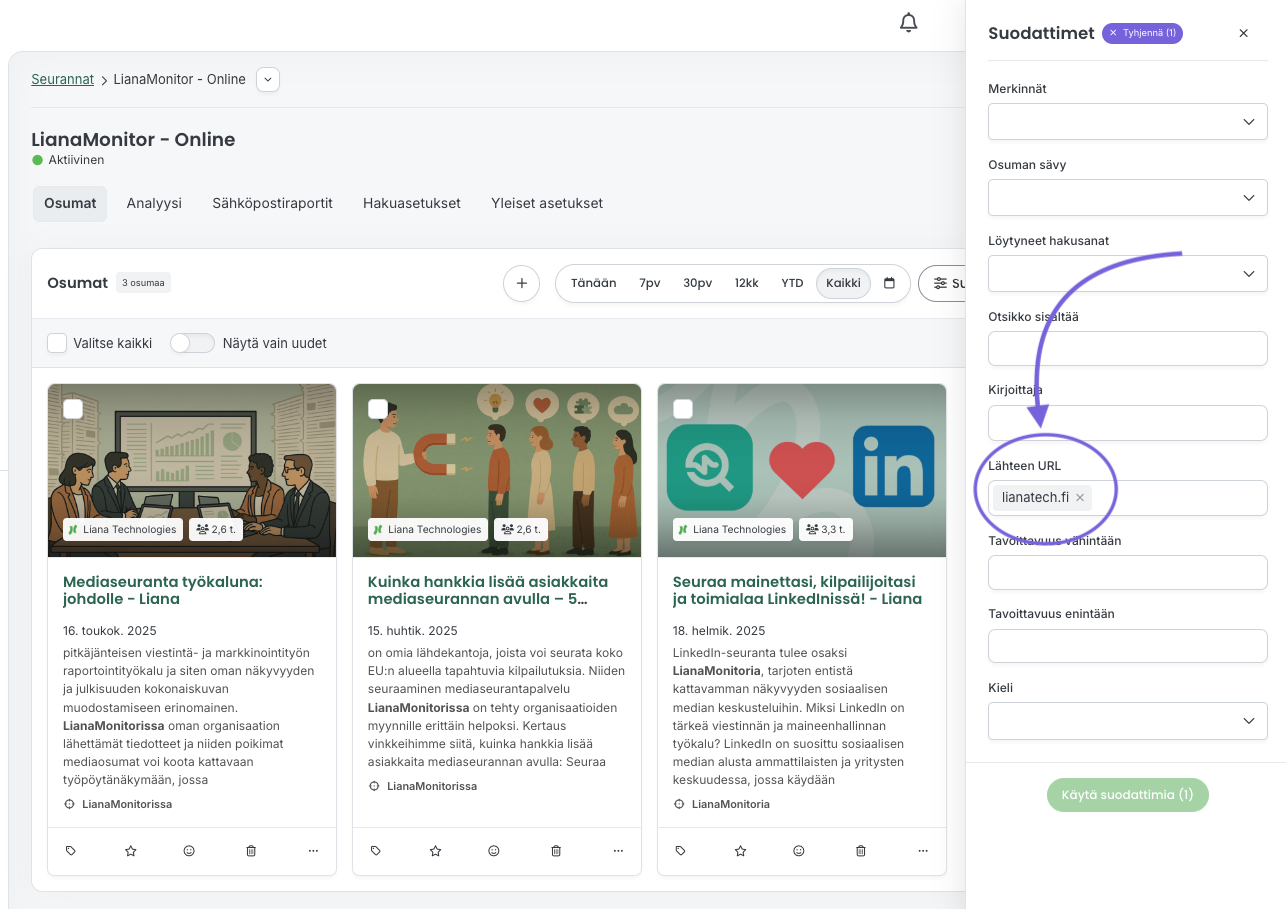Open the LinkedIn heart article thumbnail
1286x909 pixels.
pos(802,470)
